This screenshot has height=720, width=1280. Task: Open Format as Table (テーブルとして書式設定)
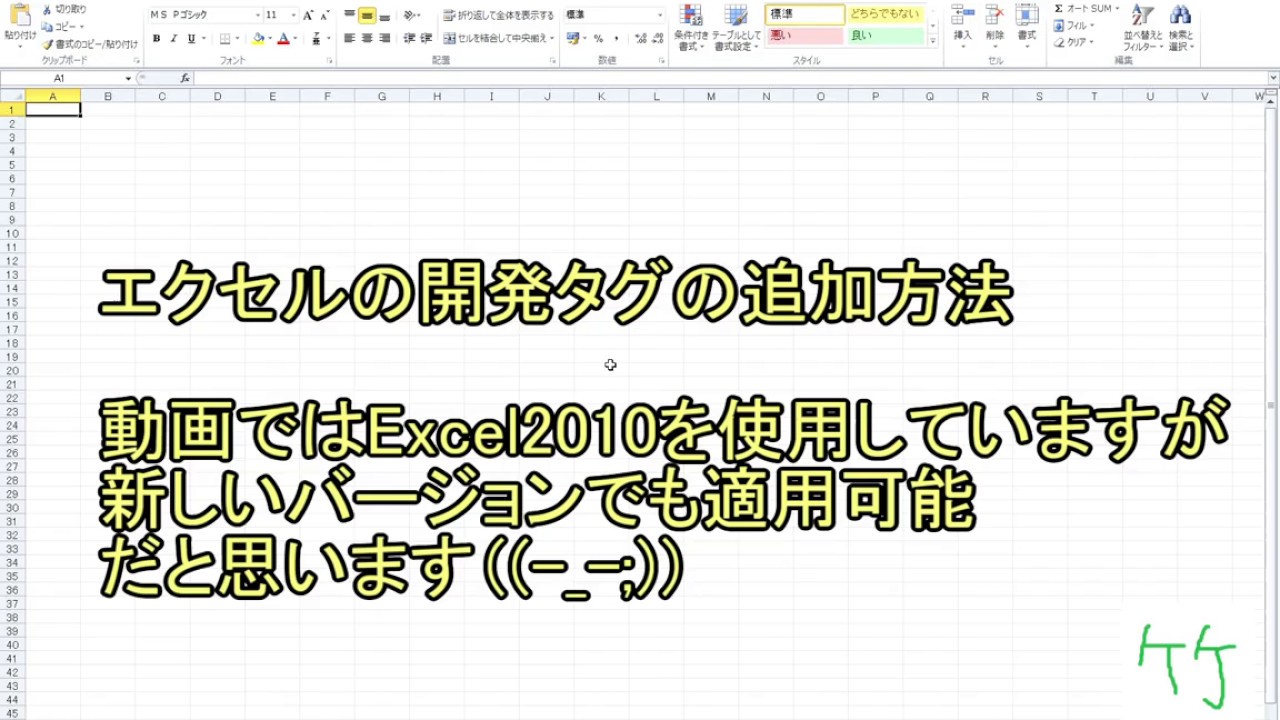736,28
